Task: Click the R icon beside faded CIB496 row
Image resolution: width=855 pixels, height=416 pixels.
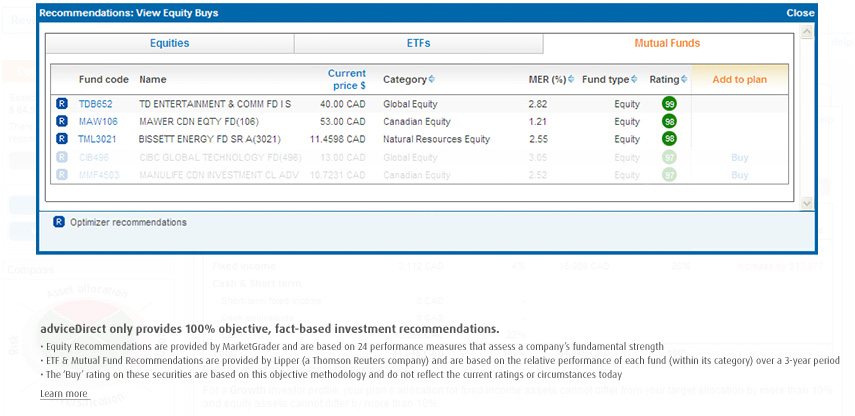Action: click(62, 158)
